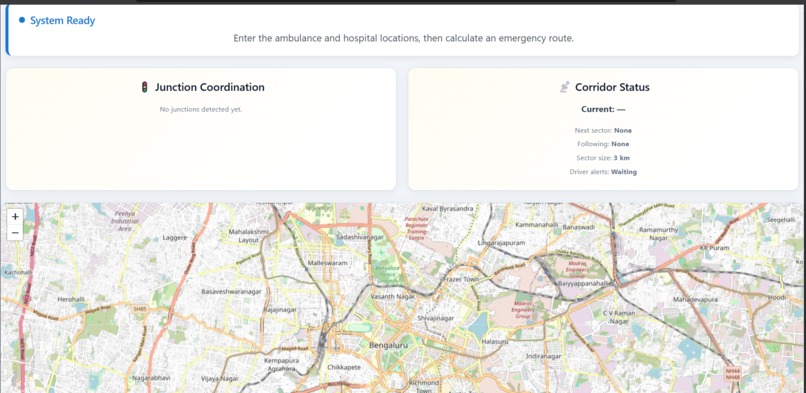Click the instruction text about emergency route
Viewport: 806px width, 393px height.
(404, 39)
